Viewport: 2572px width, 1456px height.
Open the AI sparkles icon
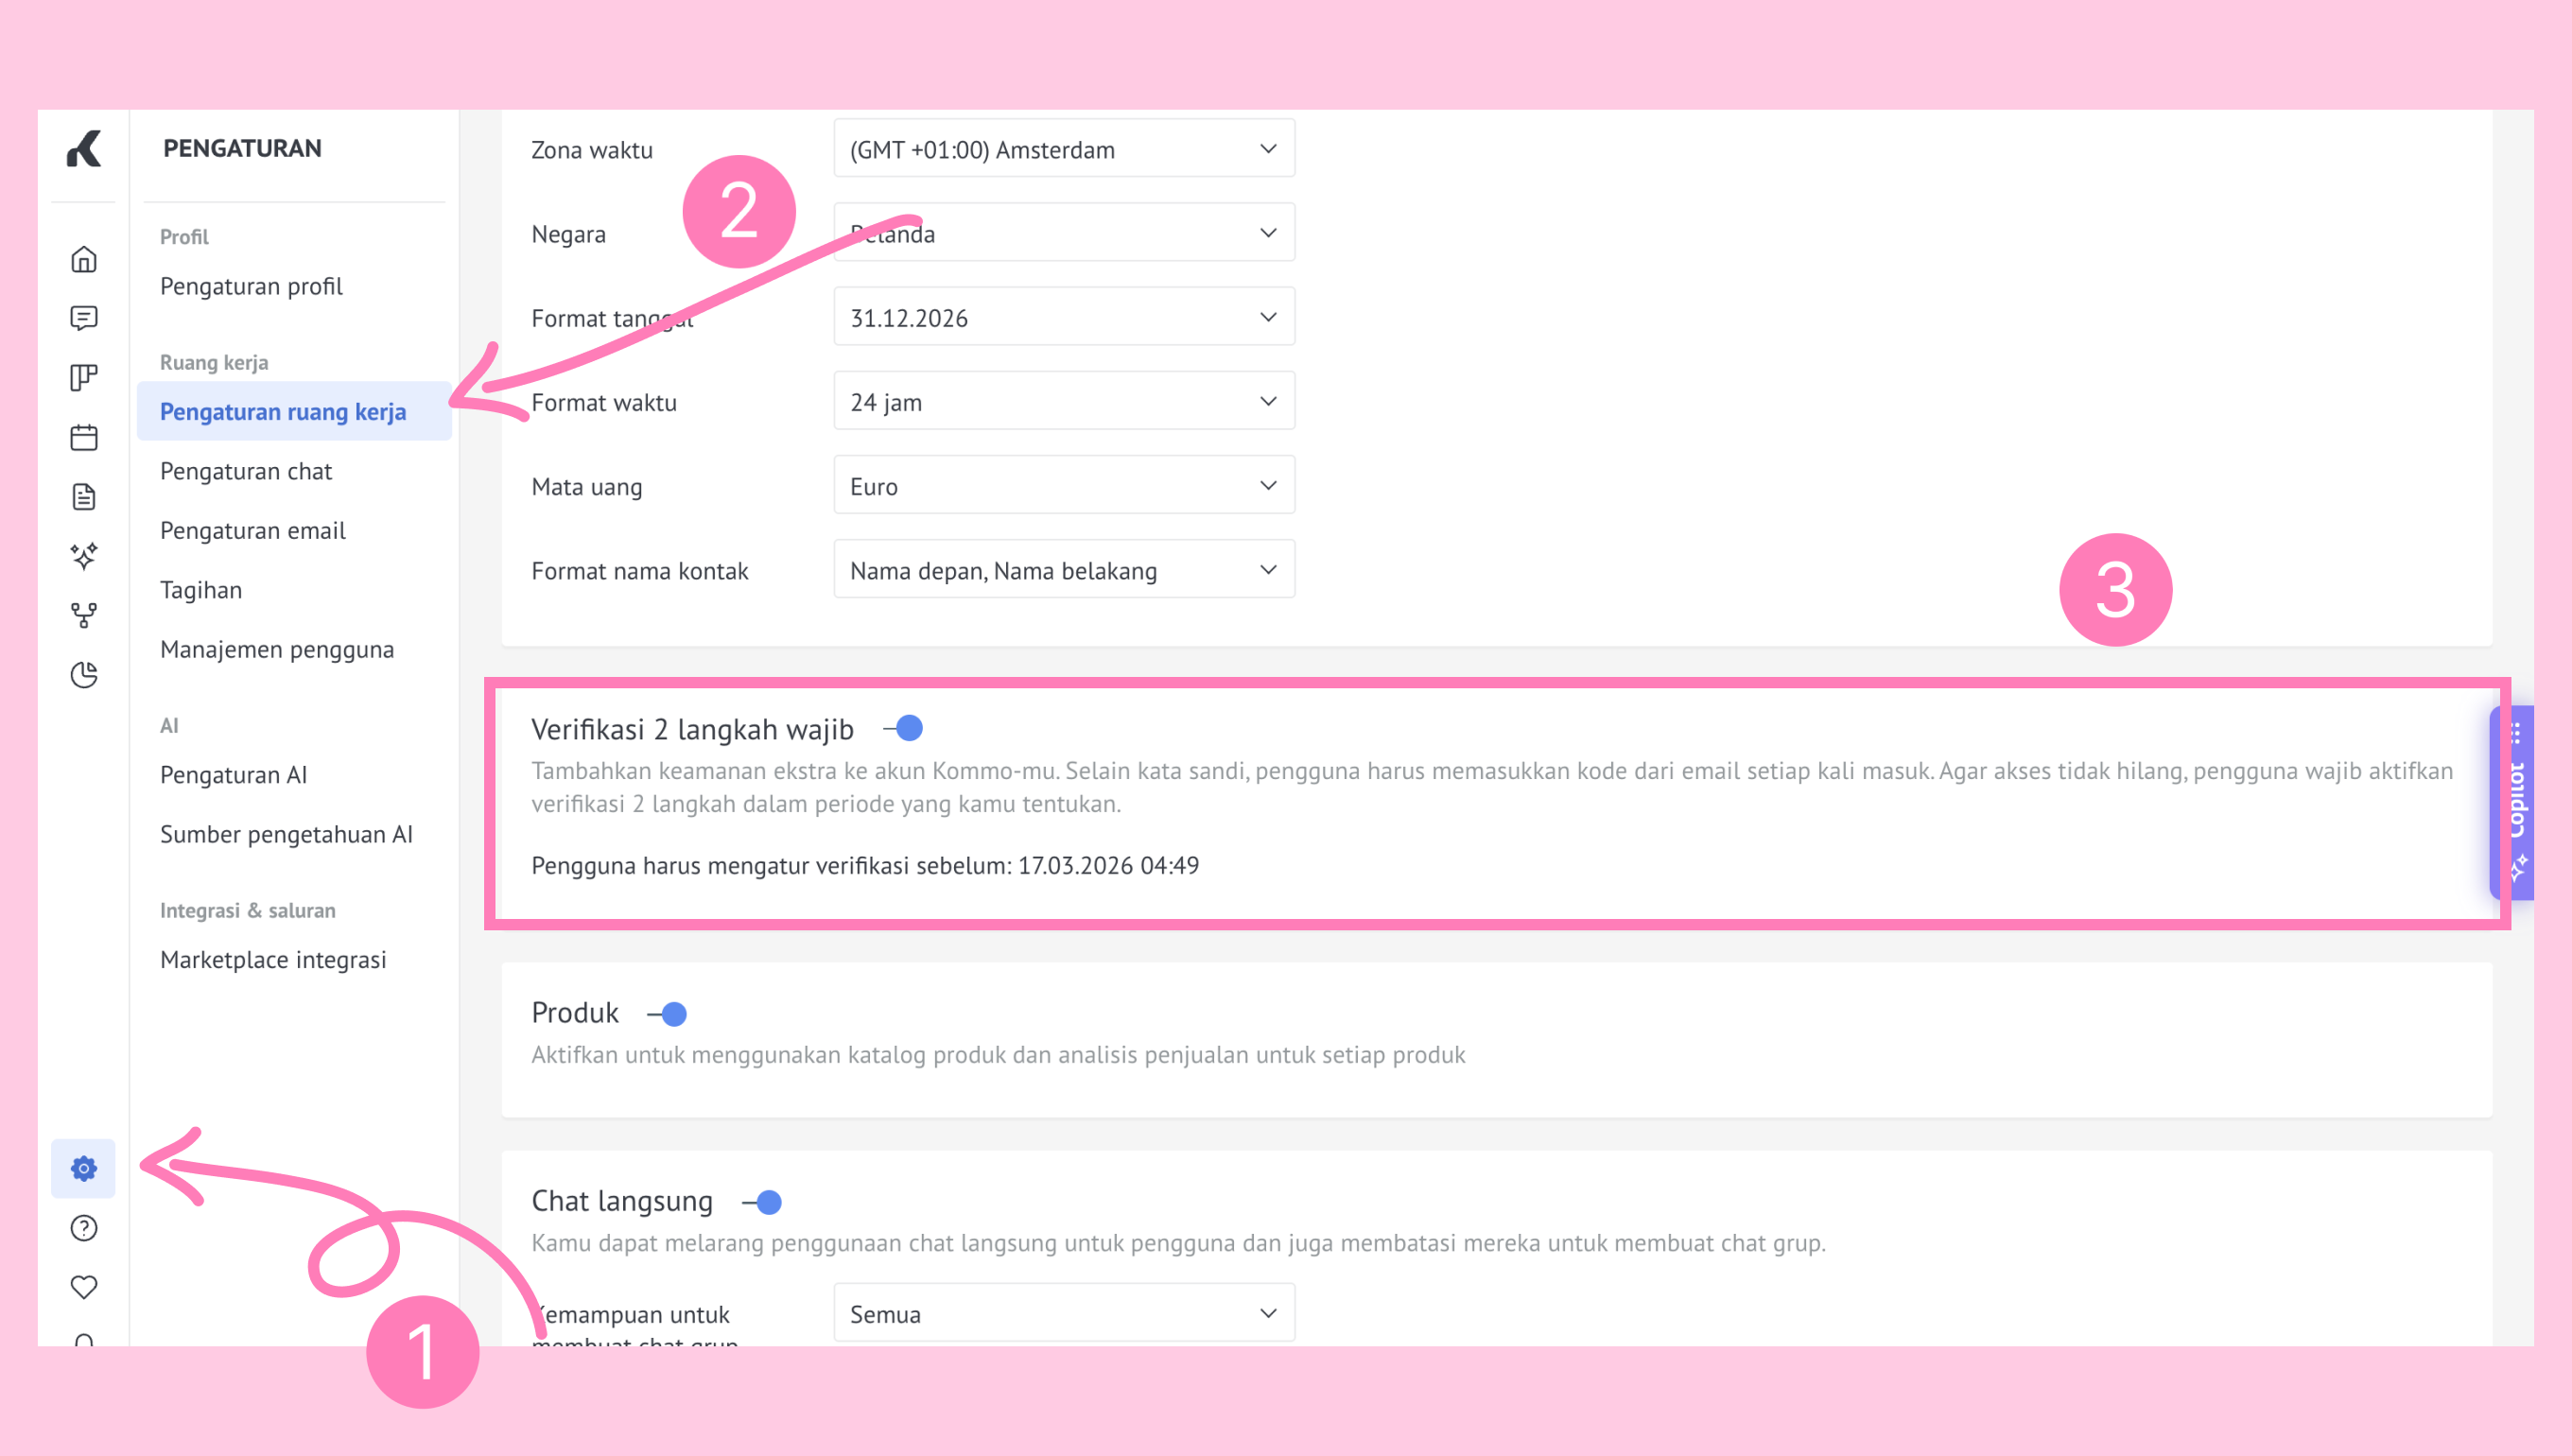coord(84,556)
